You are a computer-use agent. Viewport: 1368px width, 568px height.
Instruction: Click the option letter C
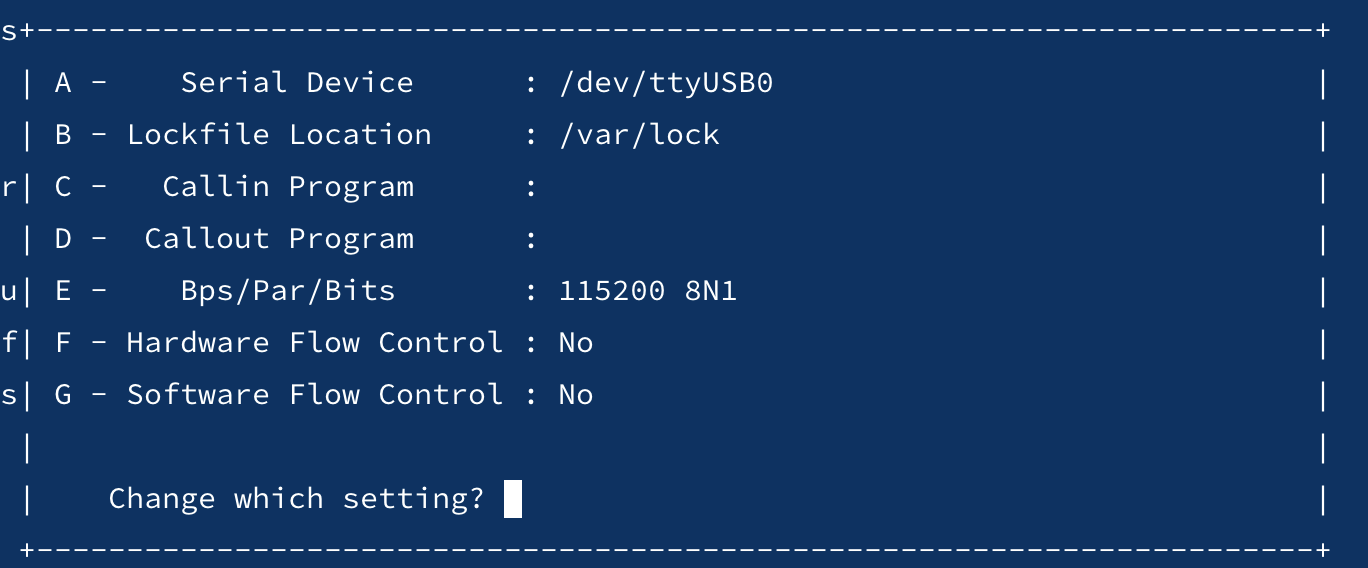(x=63, y=187)
